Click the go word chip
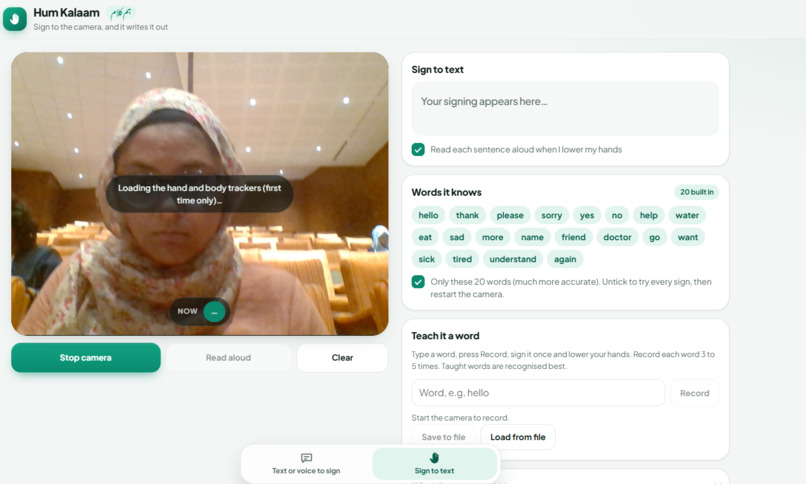 (654, 237)
